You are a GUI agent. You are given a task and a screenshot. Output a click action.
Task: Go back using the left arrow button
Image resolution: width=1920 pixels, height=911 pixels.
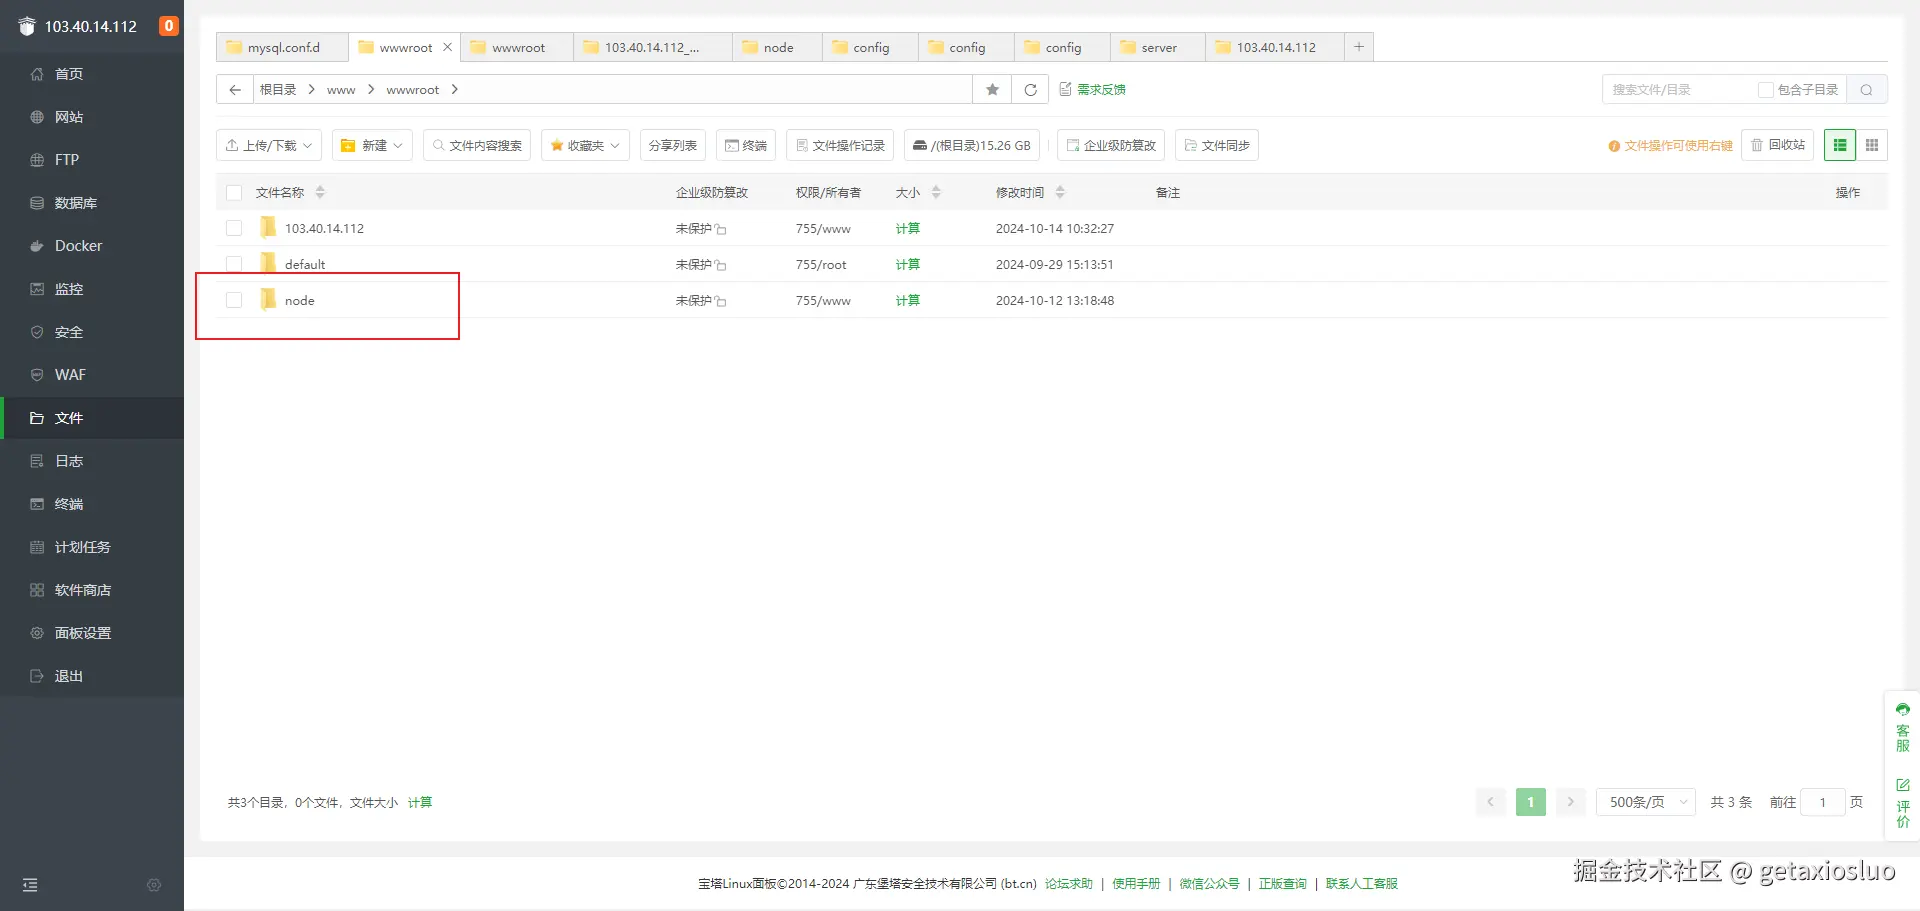[x=235, y=90]
